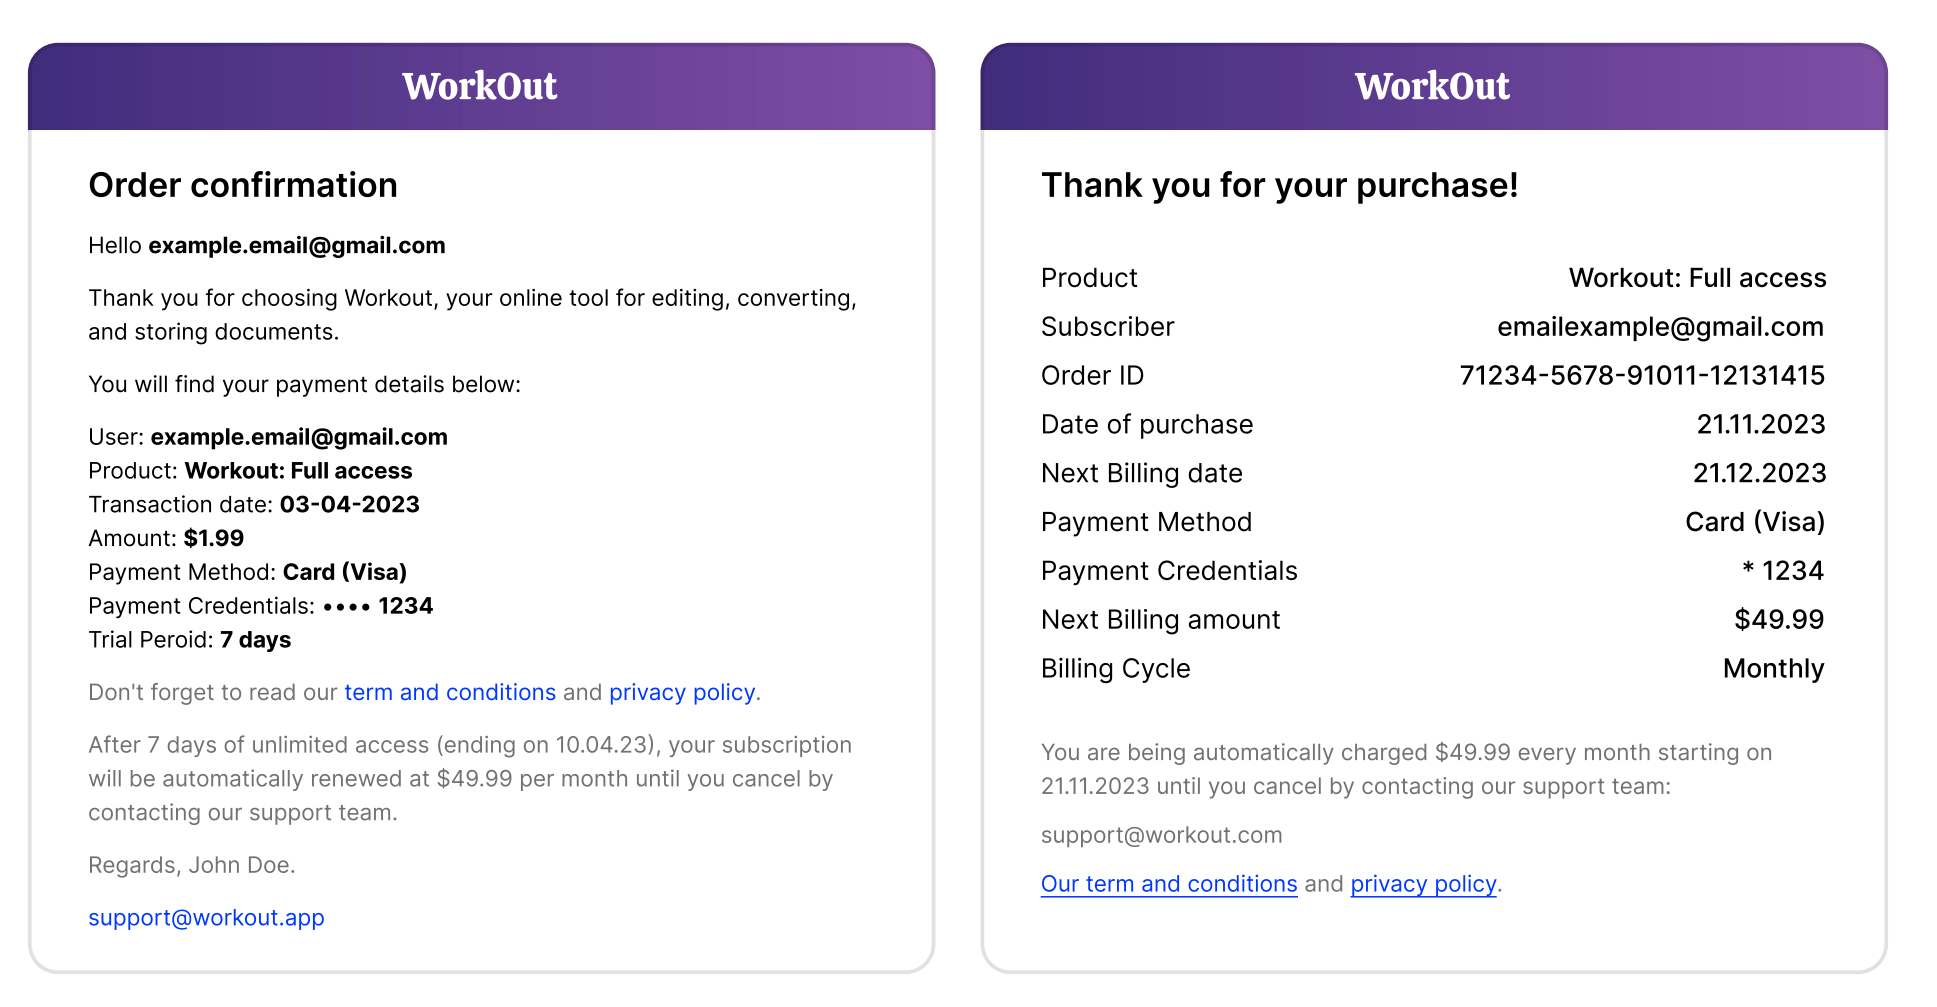Select the $1.99 trial amount
The image size is (1937, 1007).
[x=212, y=538]
